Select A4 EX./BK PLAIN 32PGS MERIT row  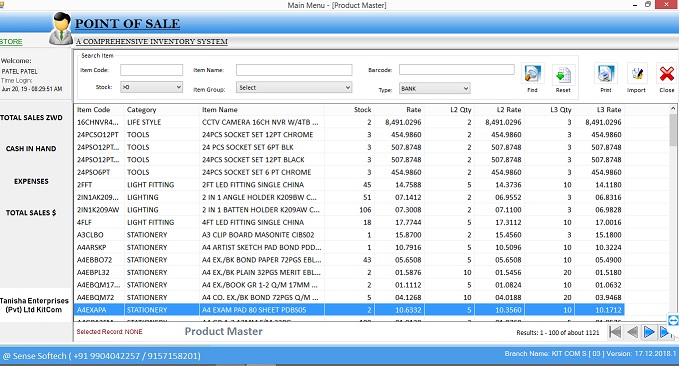tap(349, 272)
